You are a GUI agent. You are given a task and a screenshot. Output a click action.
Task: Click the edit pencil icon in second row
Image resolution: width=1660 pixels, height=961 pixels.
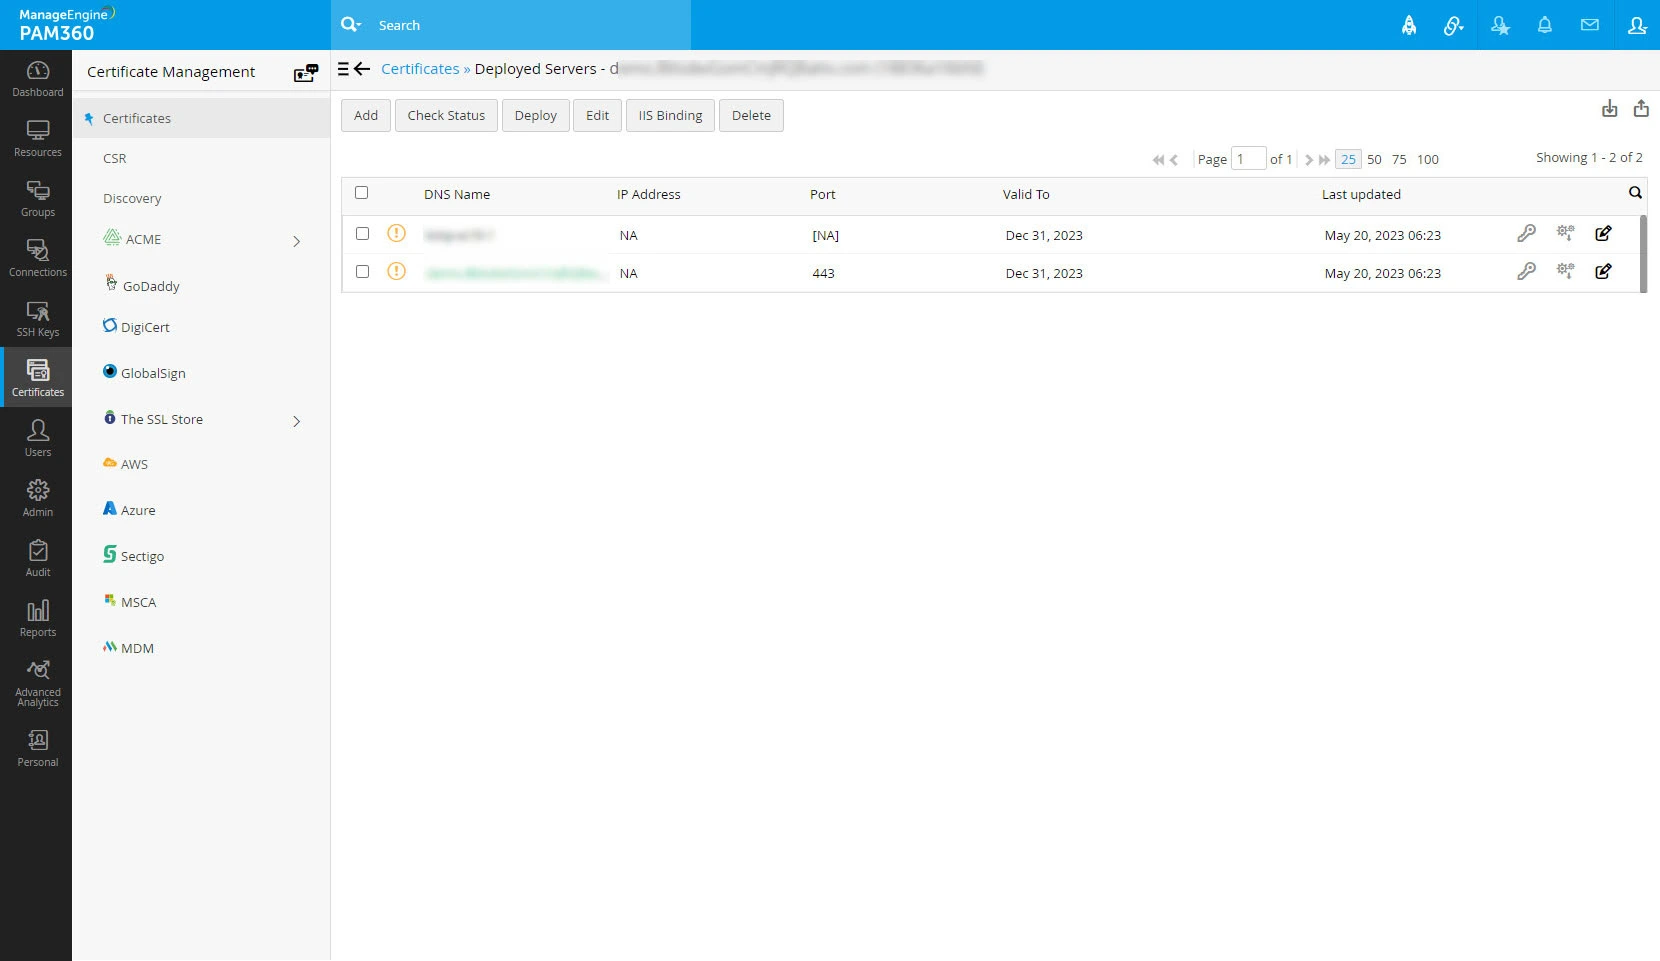click(1603, 272)
